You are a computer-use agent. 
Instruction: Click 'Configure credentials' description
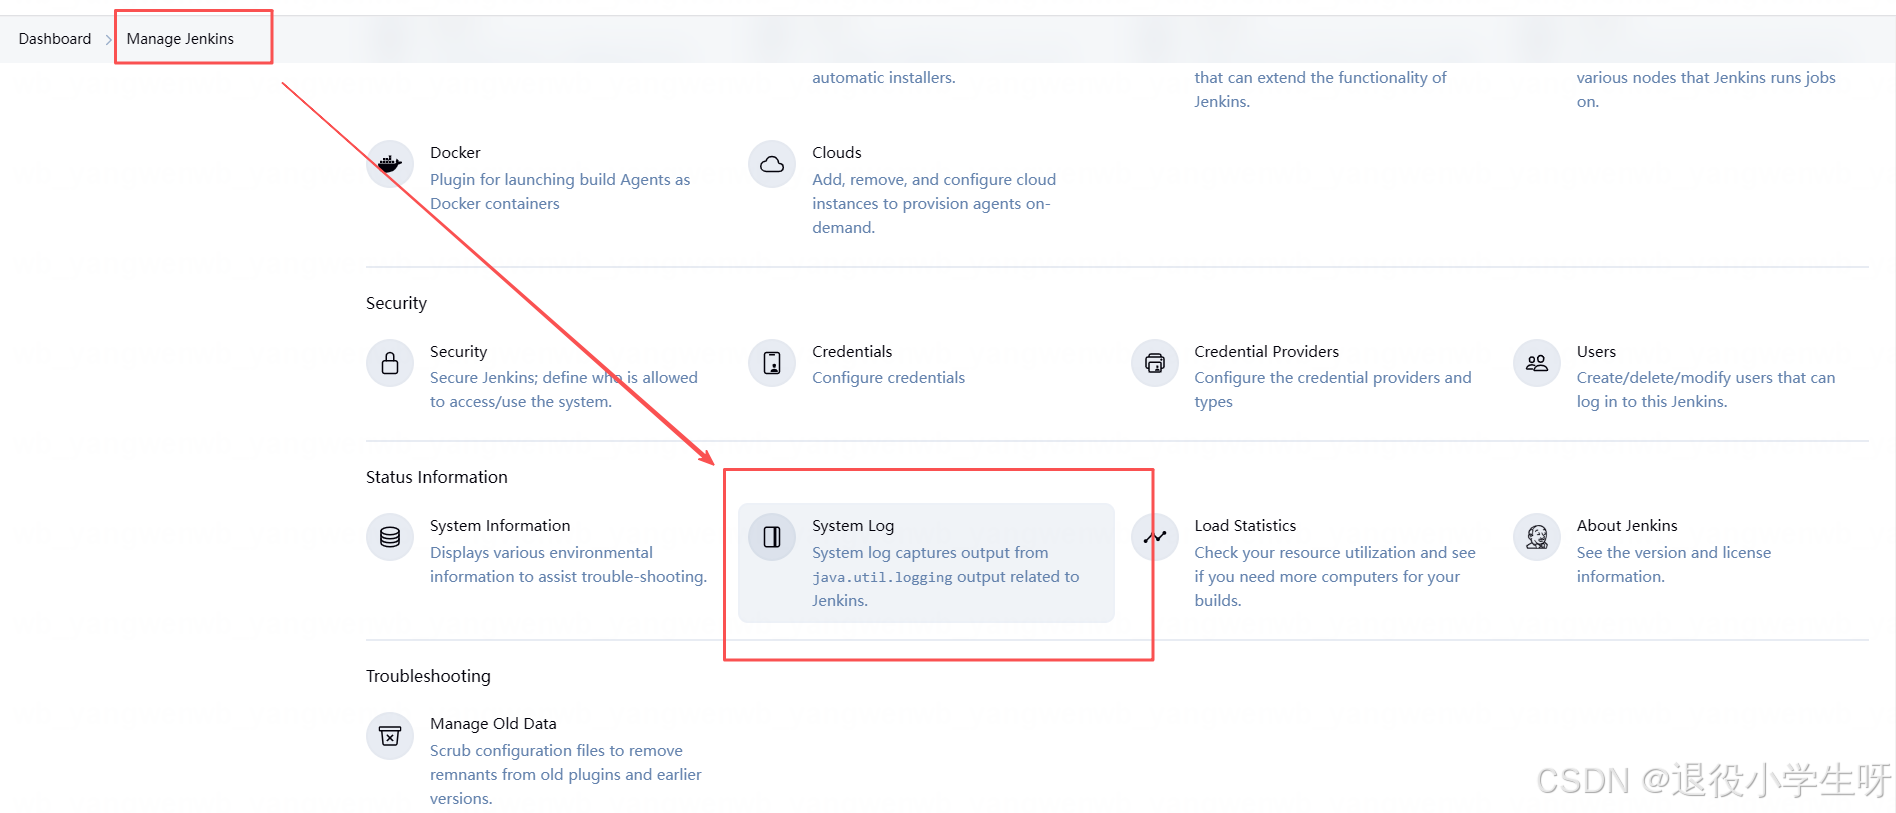point(888,377)
